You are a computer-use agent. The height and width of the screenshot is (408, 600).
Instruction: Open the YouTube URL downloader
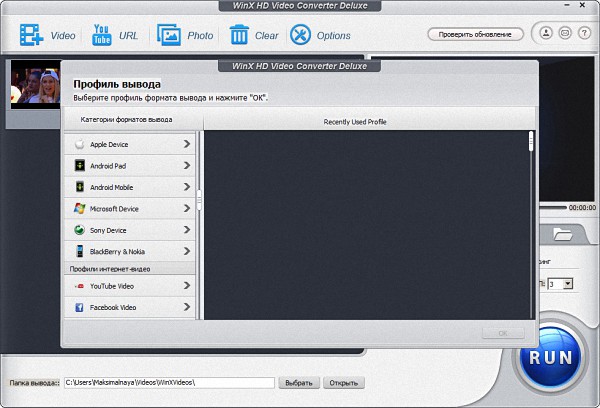(101, 35)
